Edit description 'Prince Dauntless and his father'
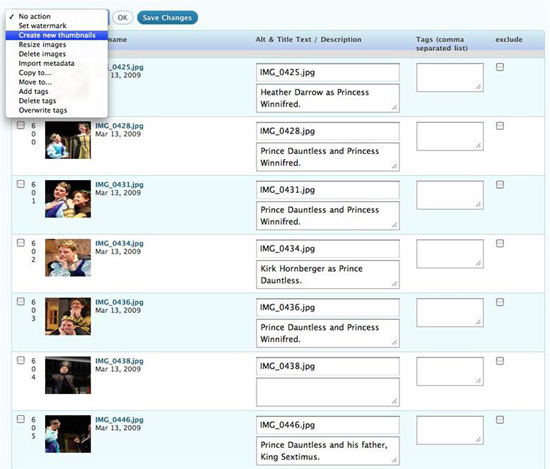 click(328, 451)
